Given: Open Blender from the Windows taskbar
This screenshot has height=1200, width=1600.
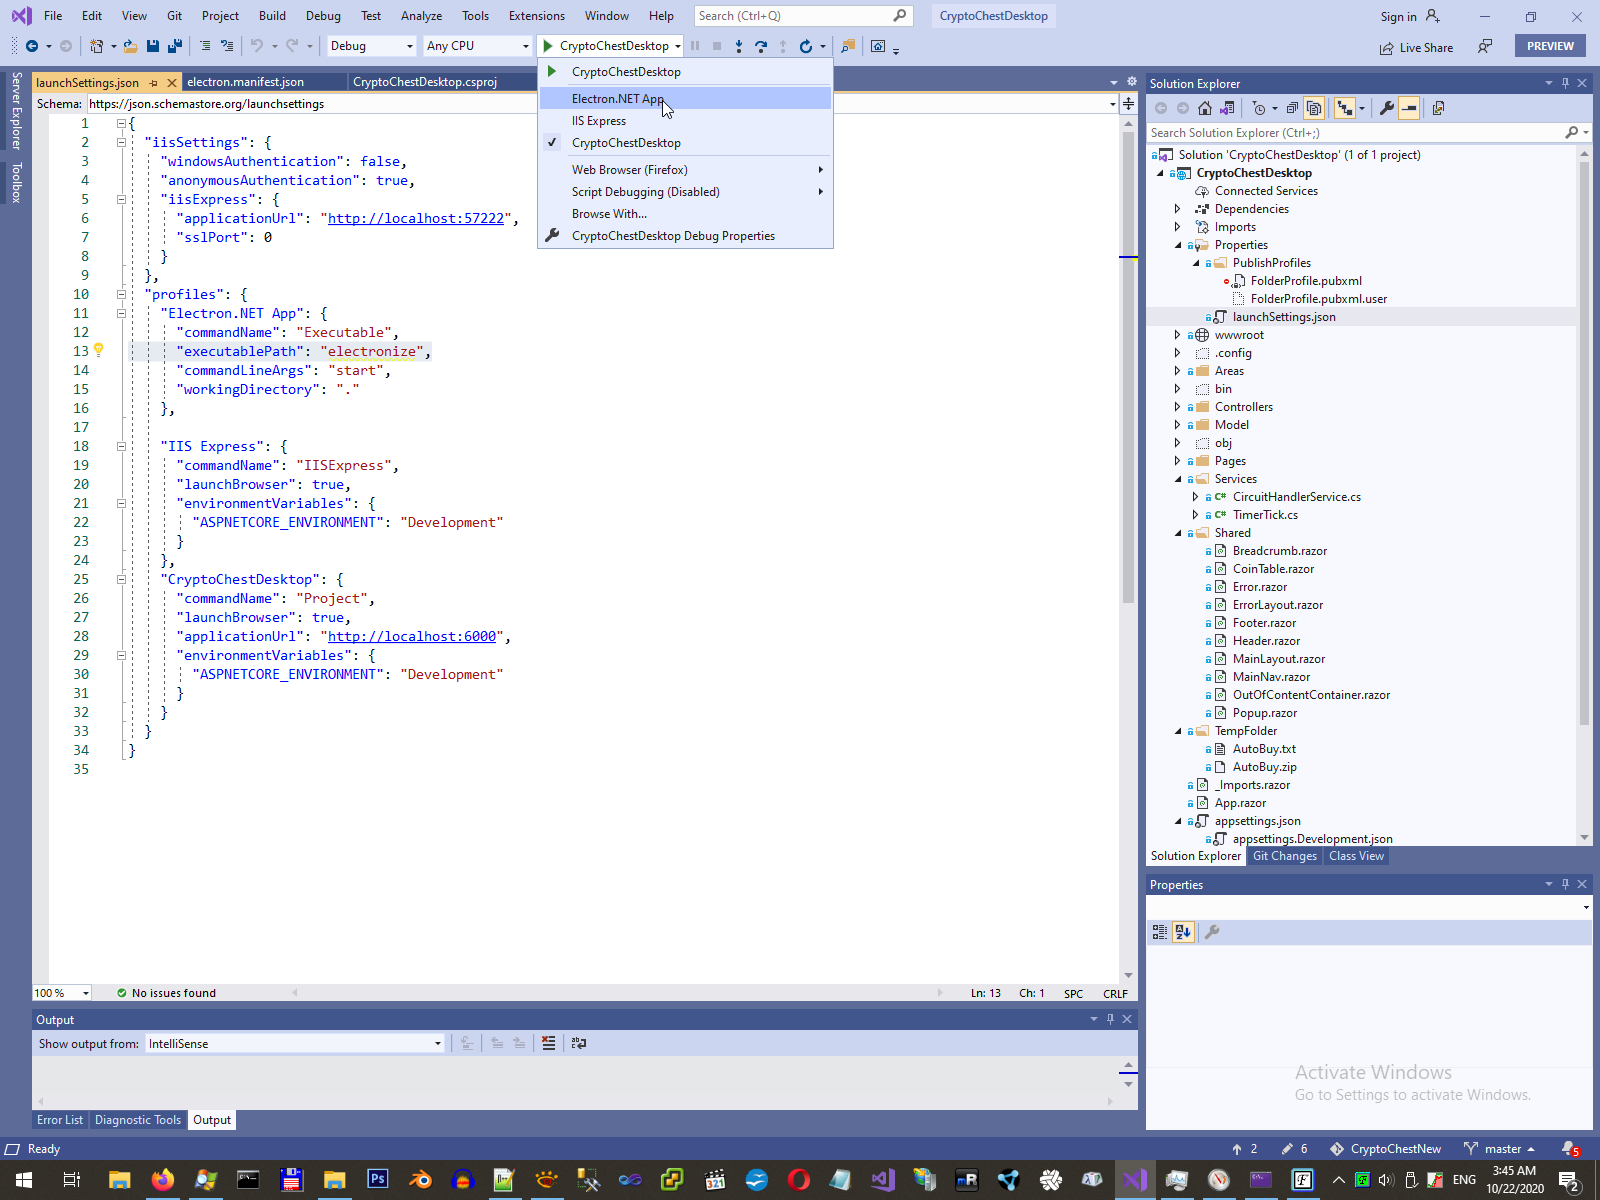Looking at the screenshot, I should click(x=420, y=1180).
